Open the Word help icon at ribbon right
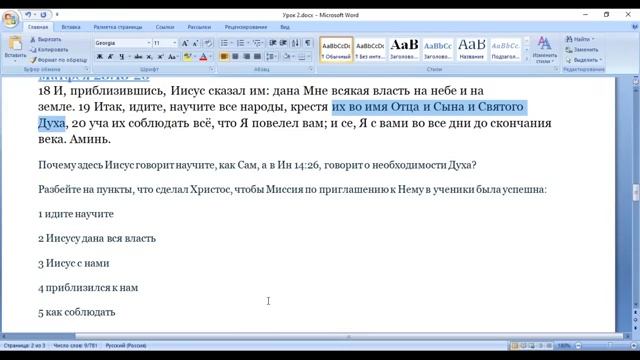The image size is (640, 360). pos(635,27)
